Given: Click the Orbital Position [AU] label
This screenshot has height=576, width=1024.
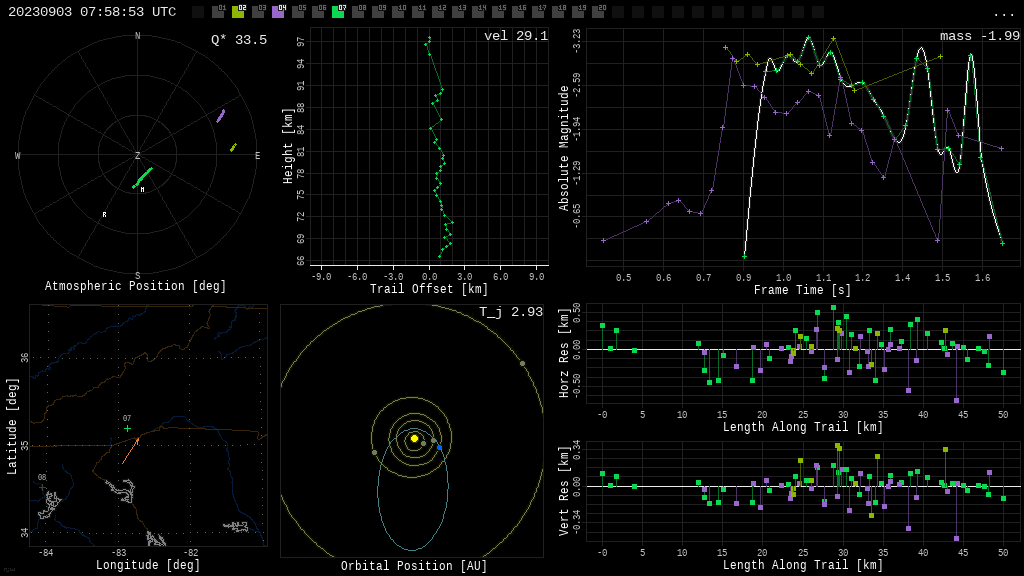Looking at the screenshot, I should pyautogui.click(x=414, y=566).
